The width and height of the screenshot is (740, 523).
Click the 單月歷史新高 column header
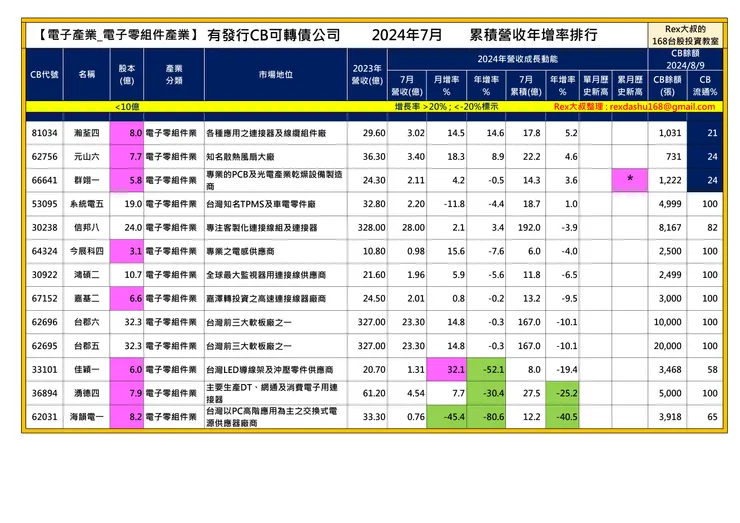coord(596,85)
